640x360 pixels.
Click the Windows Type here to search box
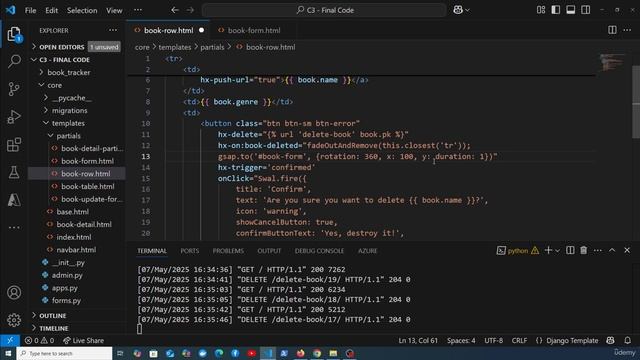coord(64,353)
